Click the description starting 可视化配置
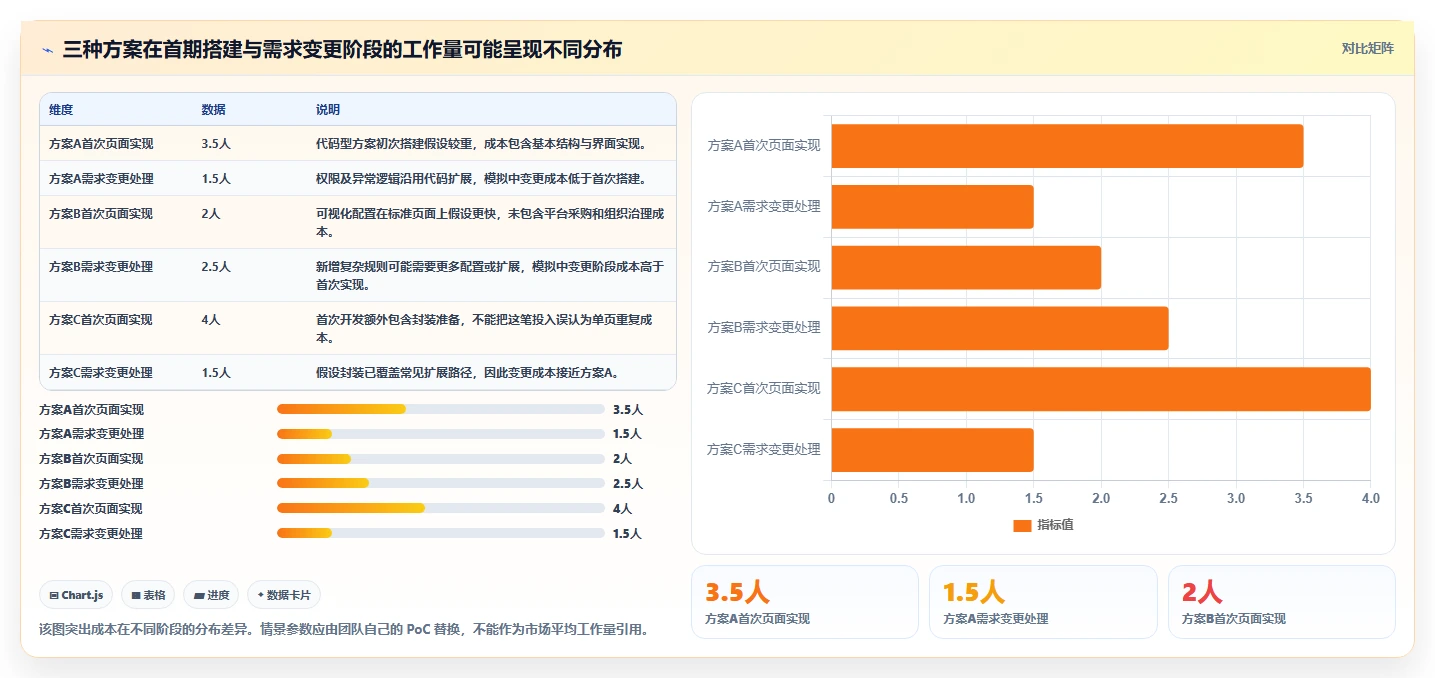The height and width of the screenshot is (678, 1435). 490,222
